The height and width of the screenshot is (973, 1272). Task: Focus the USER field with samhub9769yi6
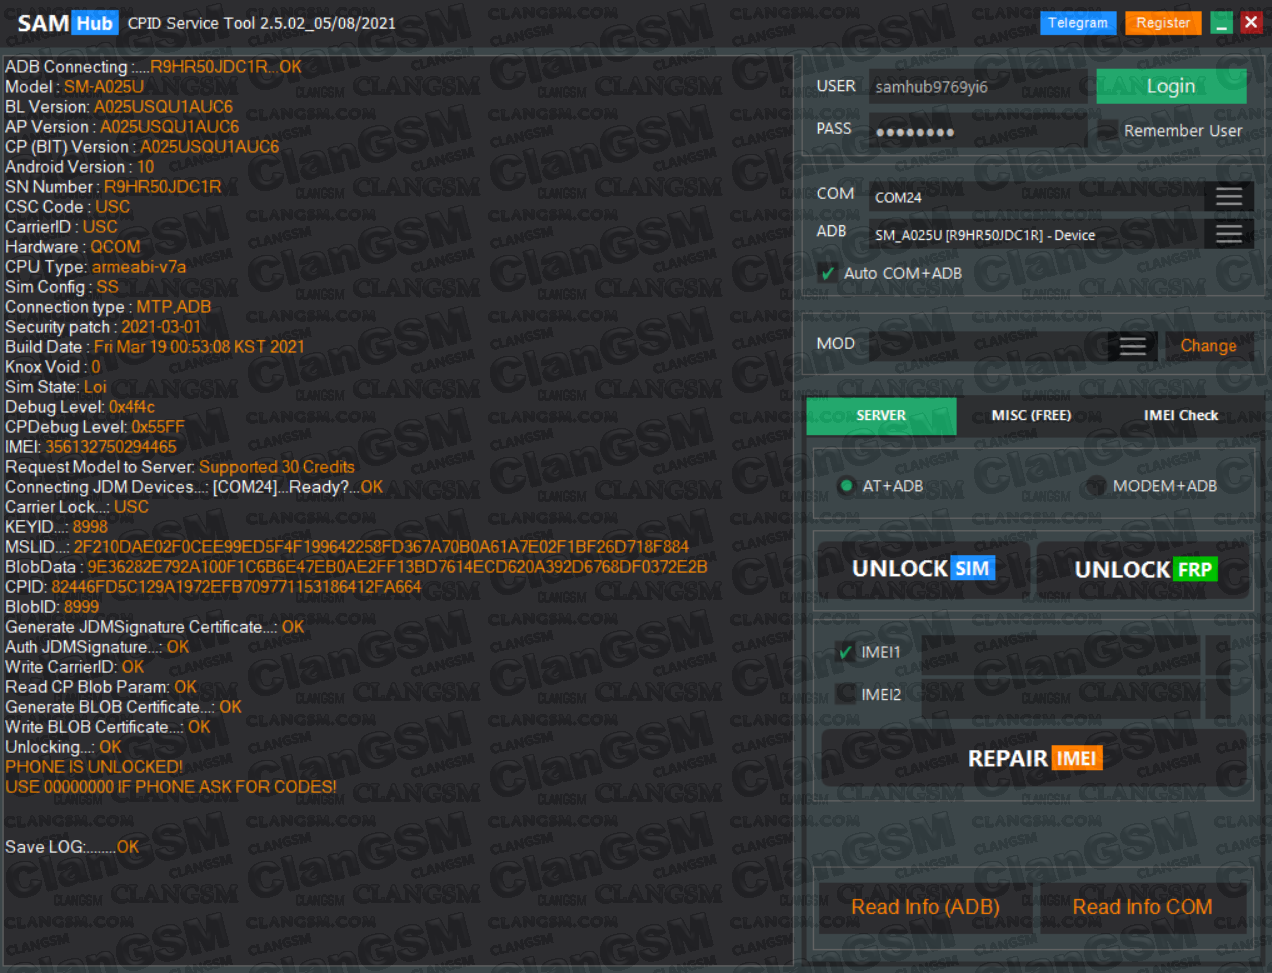click(978, 87)
